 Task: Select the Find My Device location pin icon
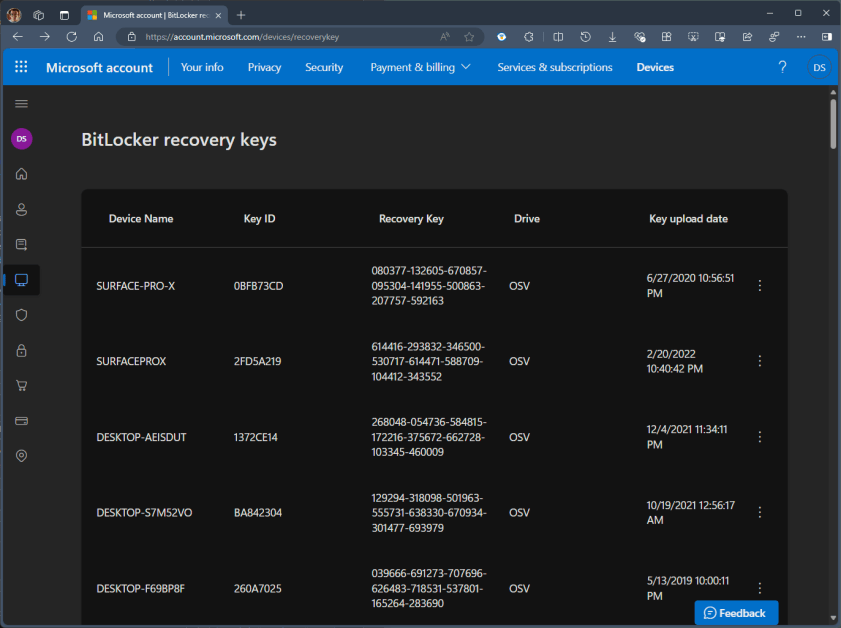tap(21, 455)
